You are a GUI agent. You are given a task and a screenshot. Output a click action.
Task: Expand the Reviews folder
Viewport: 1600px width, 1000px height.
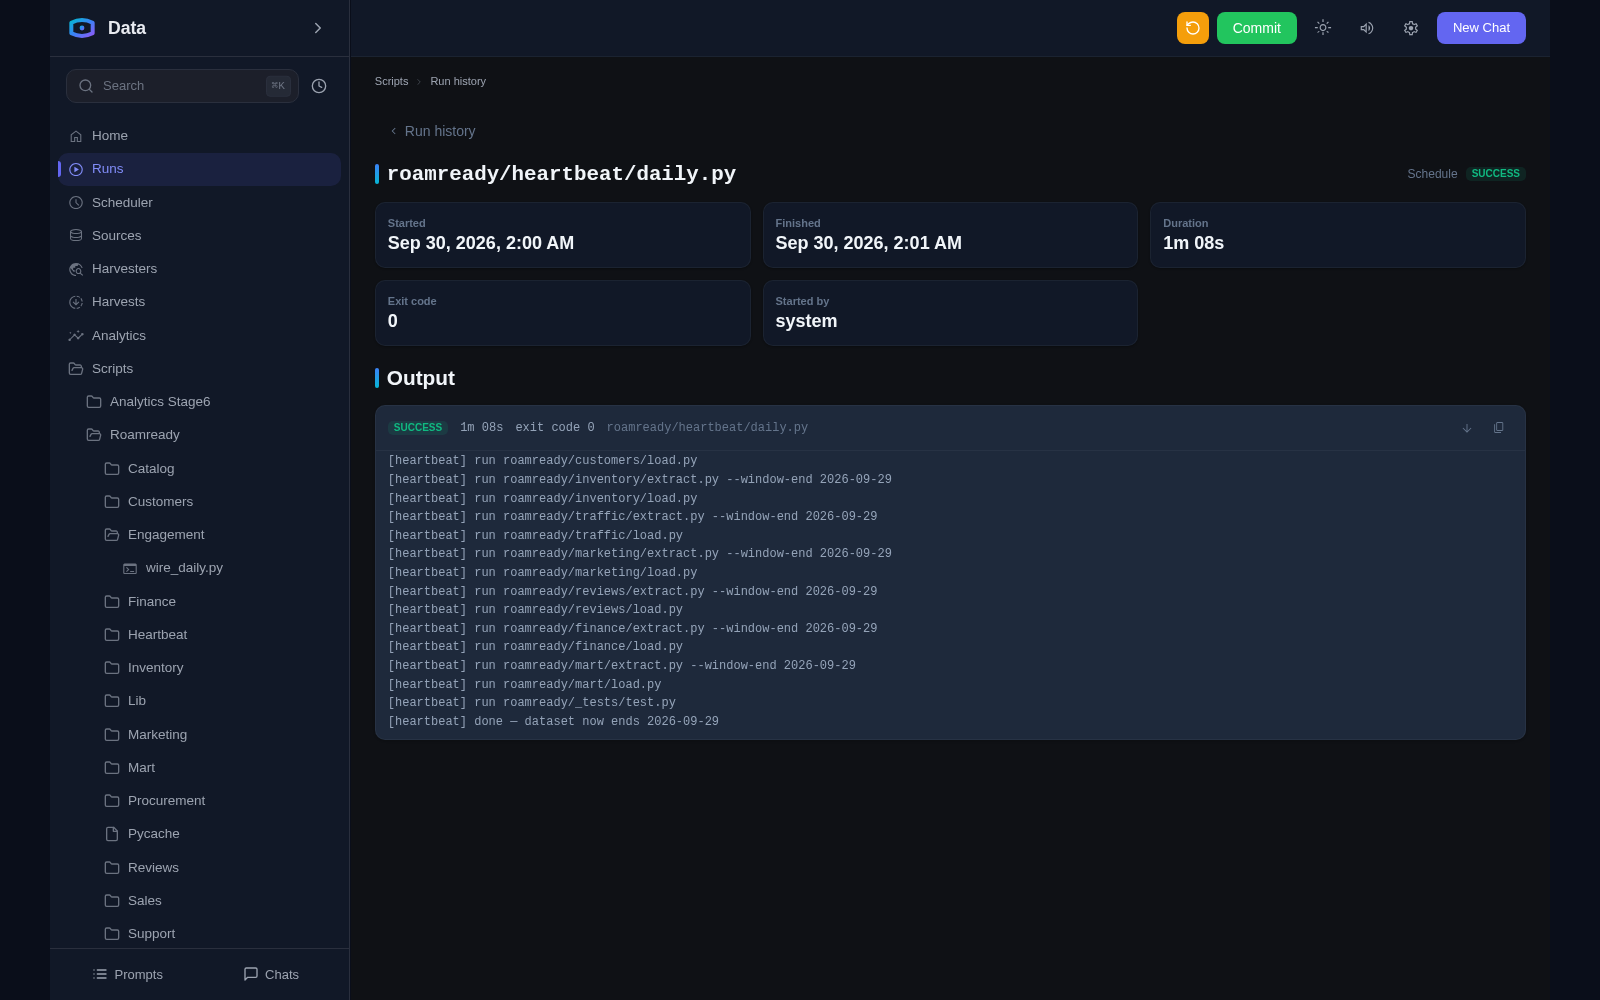pos(217,868)
